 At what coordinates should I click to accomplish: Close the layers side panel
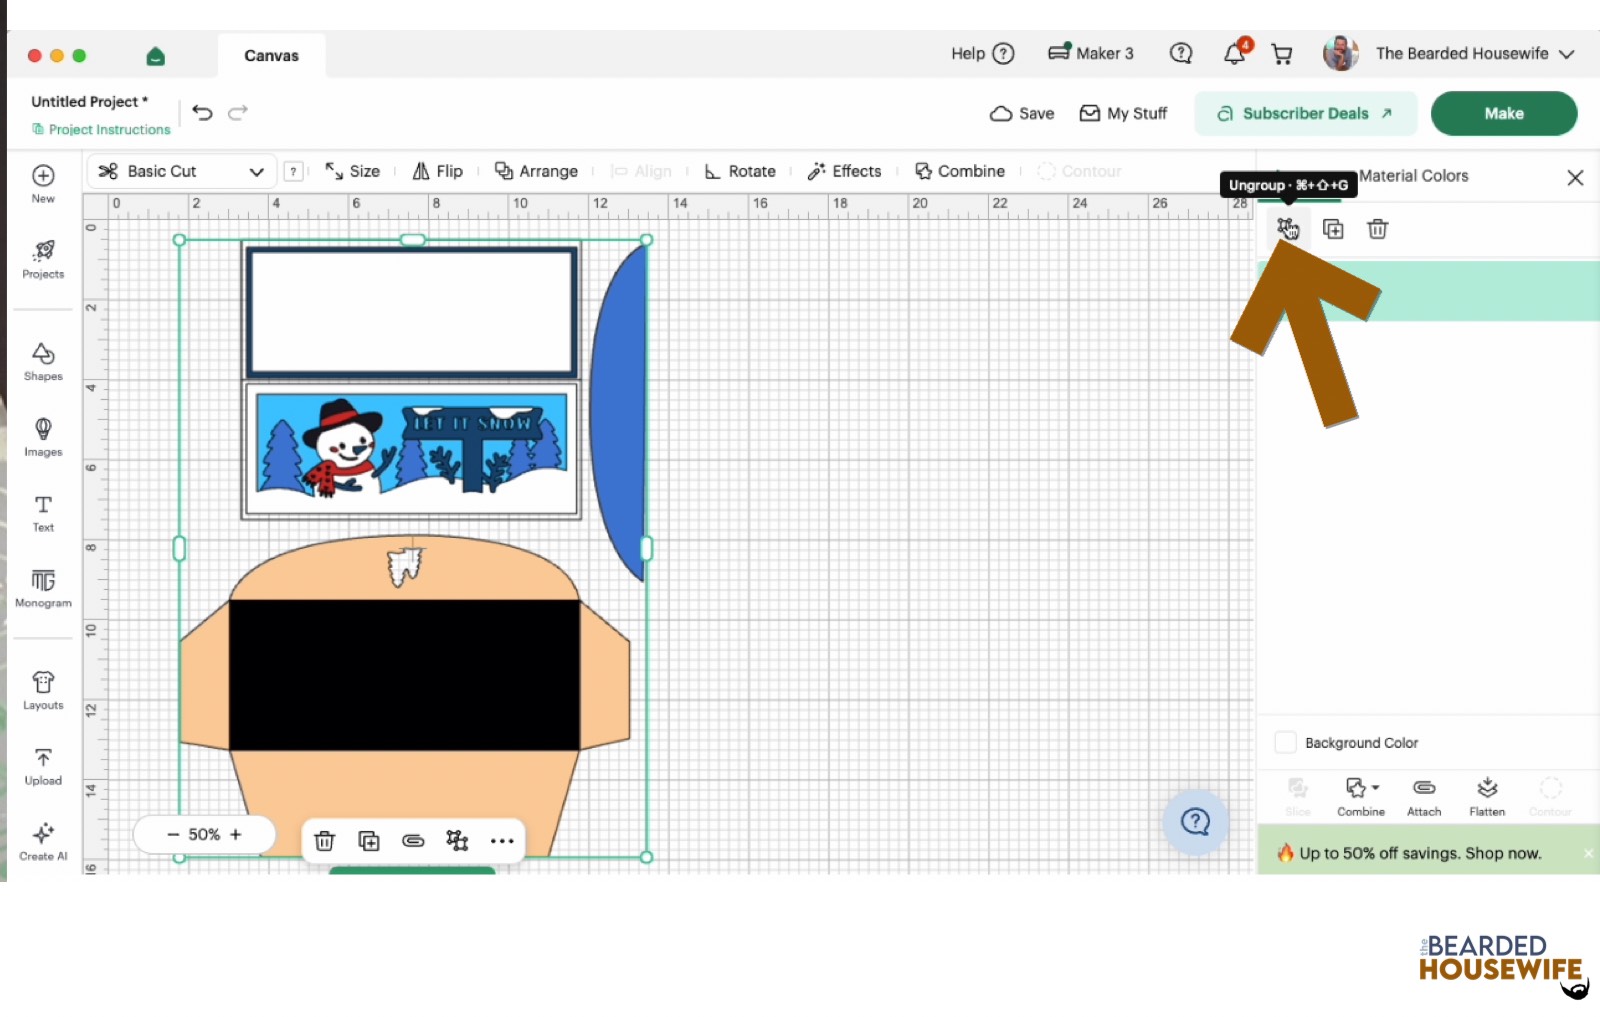click(1575, 177)
